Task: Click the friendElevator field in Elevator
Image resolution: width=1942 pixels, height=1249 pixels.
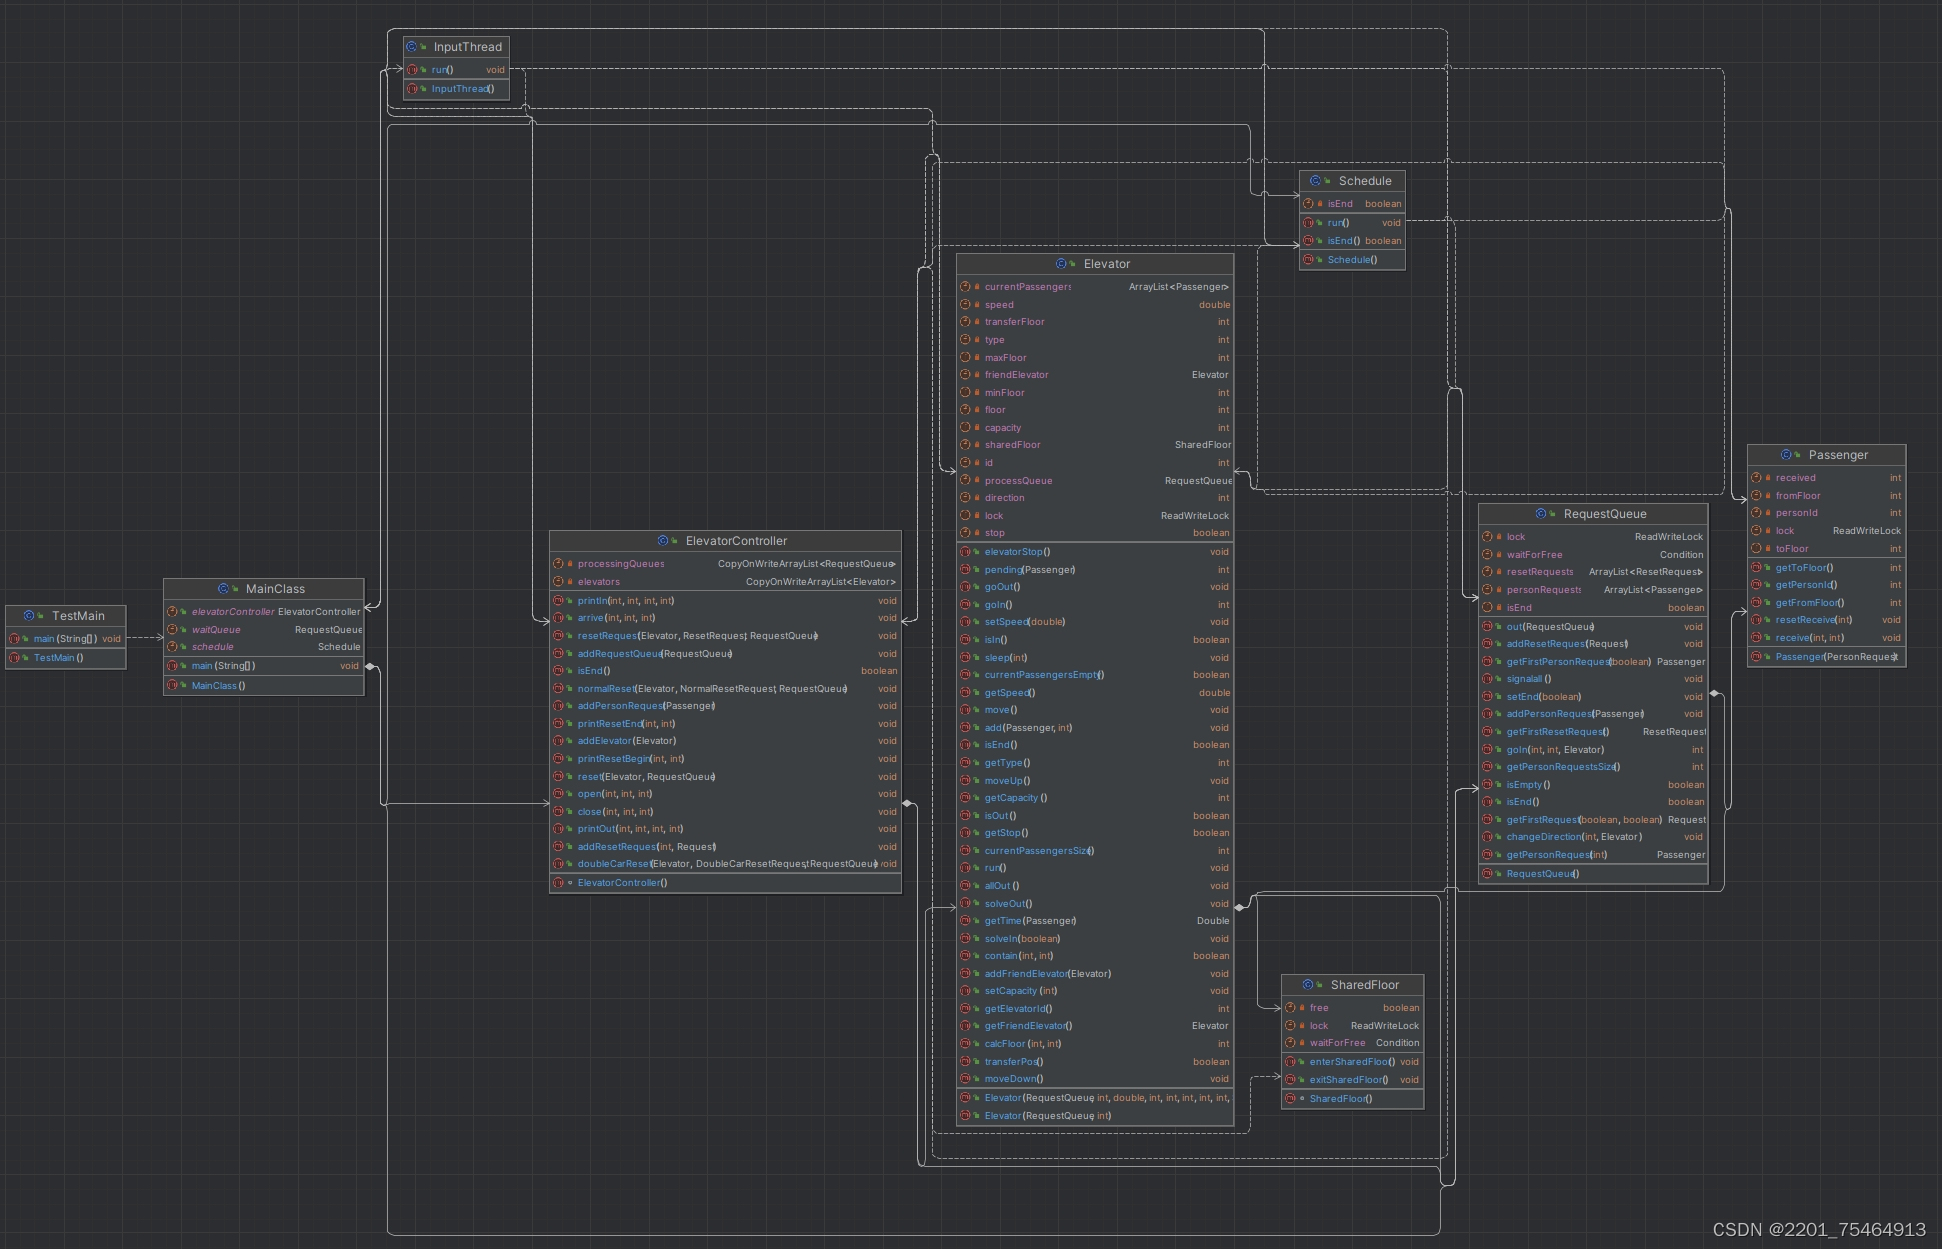Action: click(x=1095, y=375)
